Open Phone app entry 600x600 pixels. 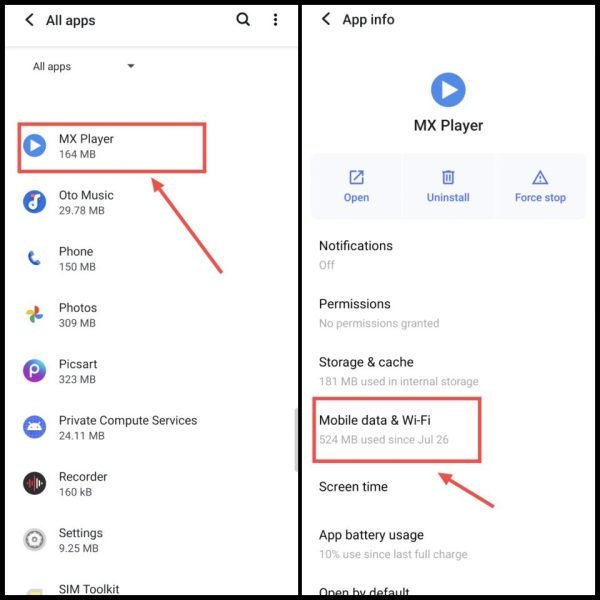[151, 258]
